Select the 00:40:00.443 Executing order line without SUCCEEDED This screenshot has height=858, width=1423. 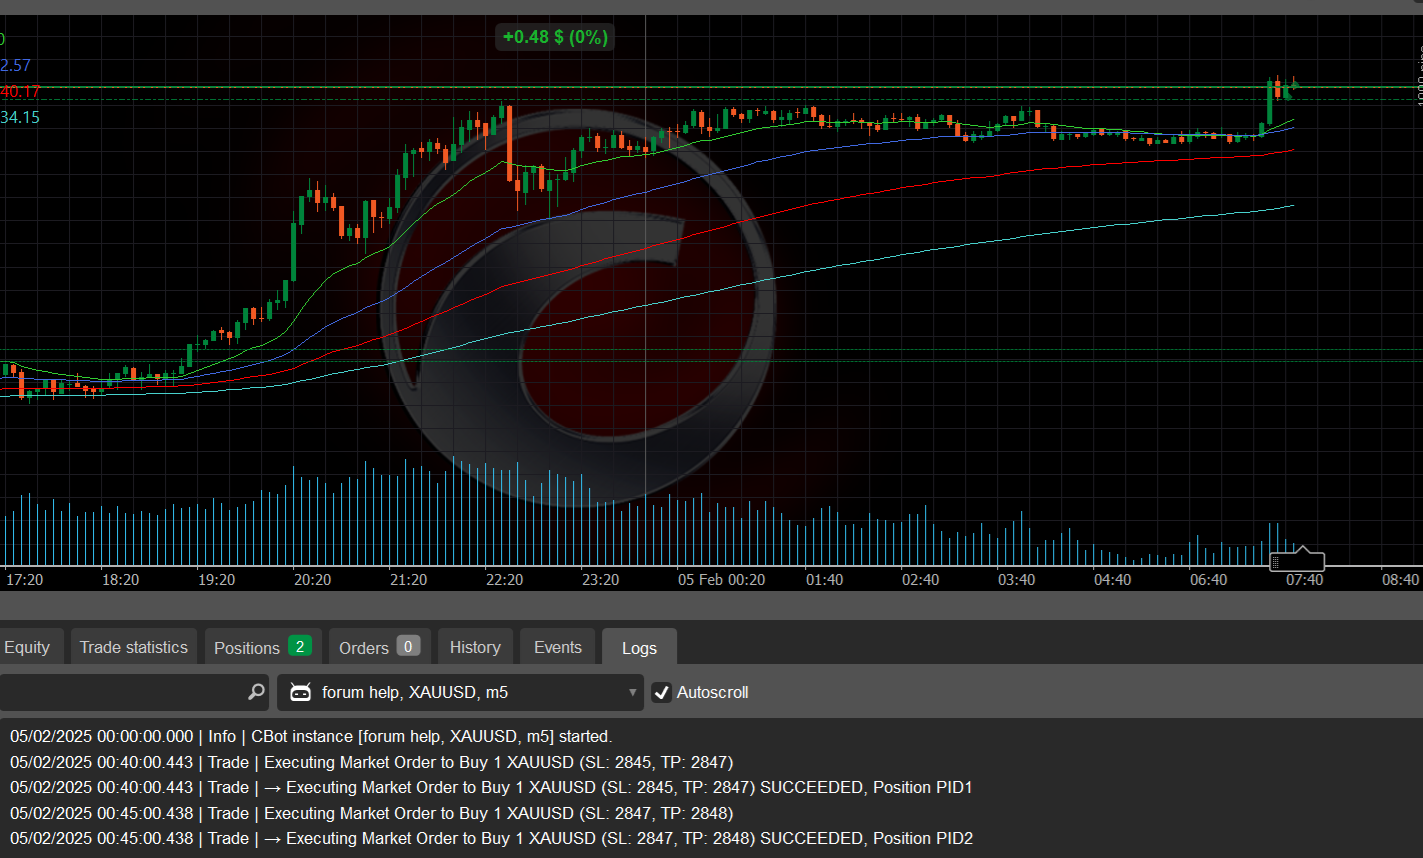pos(371,762)
